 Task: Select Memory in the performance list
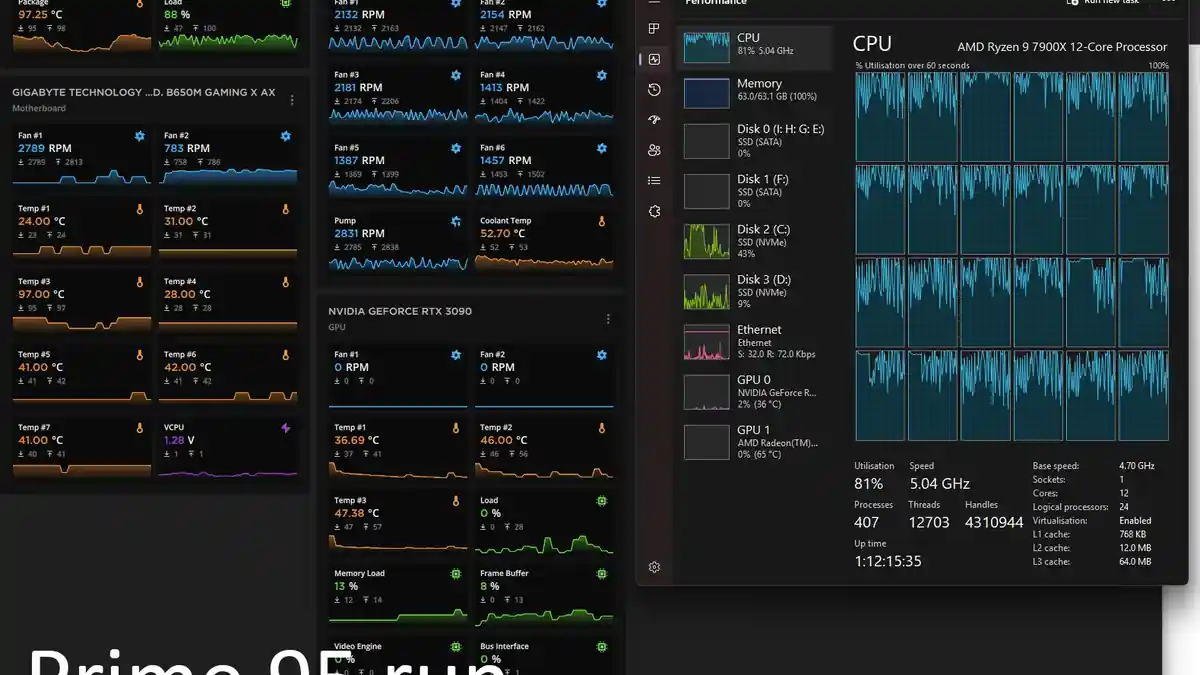coord(755,91)
